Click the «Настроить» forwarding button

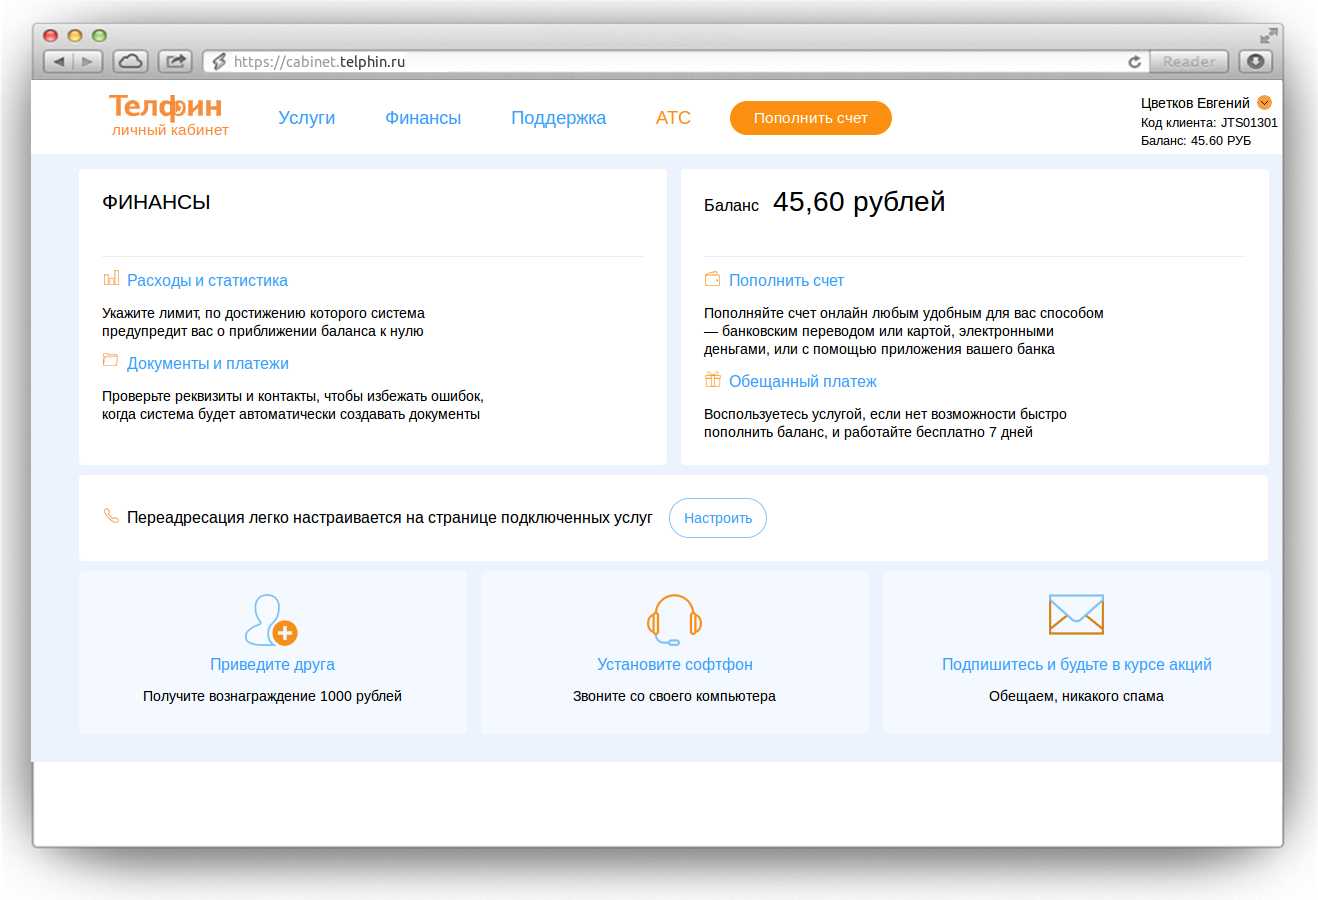click(x=717, y=517)
